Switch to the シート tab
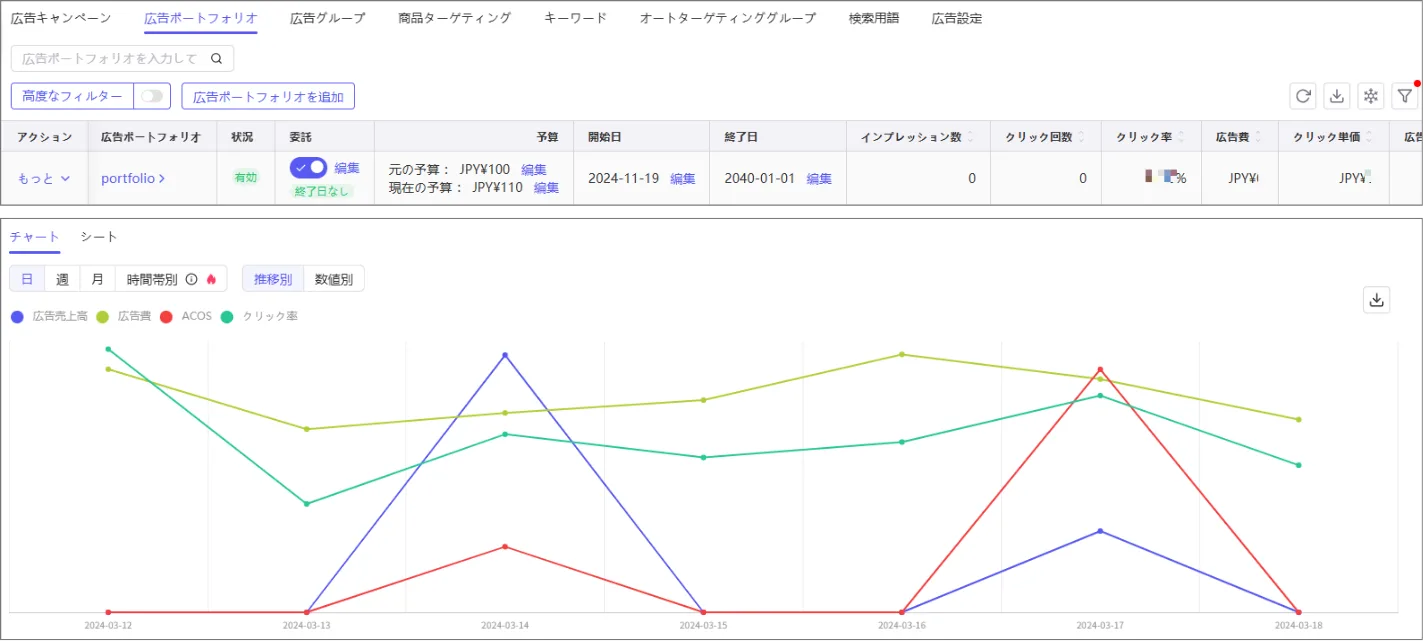This screenshot has height=641, width=1424. [99, 237]
